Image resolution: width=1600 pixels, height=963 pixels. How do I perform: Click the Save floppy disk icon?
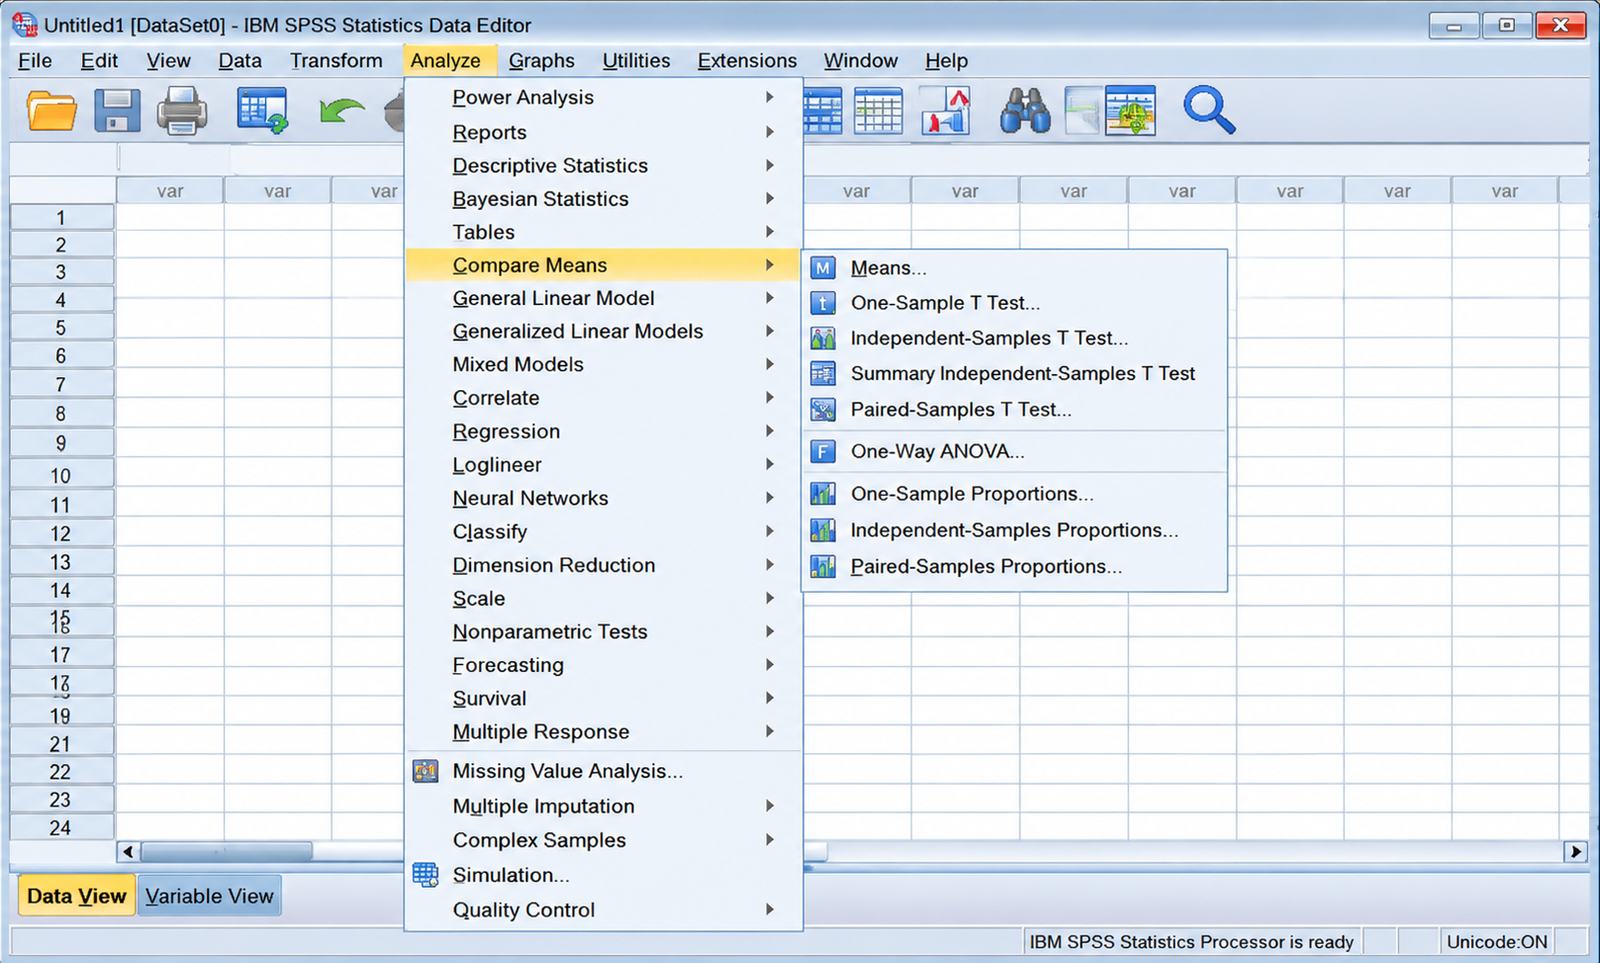click(x=117, y=110)
